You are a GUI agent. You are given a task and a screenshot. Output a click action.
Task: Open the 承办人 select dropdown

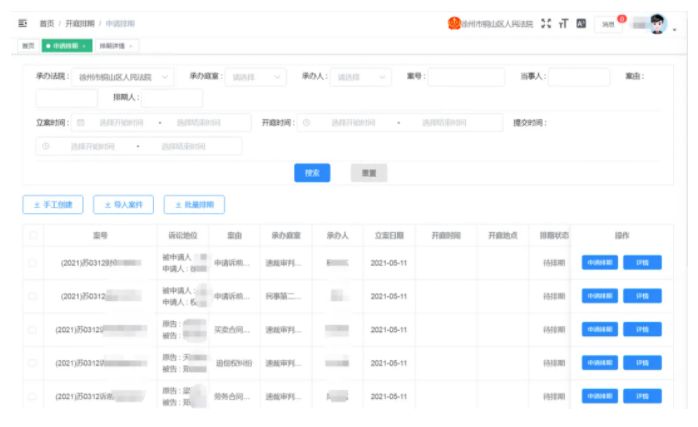pos(361,76)
